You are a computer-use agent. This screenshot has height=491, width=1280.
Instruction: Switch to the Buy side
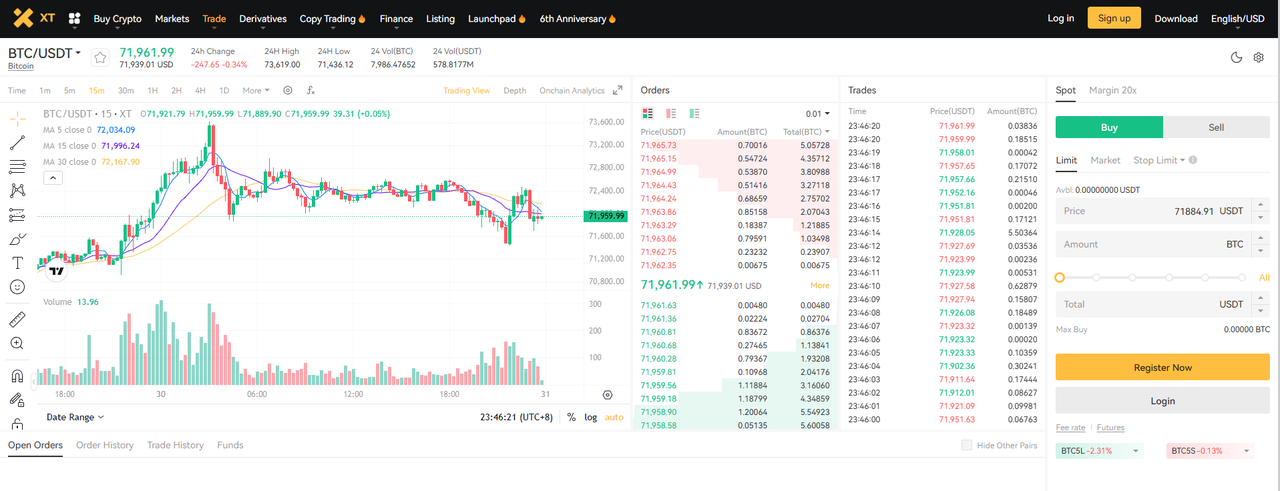pyautogui.click(x=1110, y=127)
